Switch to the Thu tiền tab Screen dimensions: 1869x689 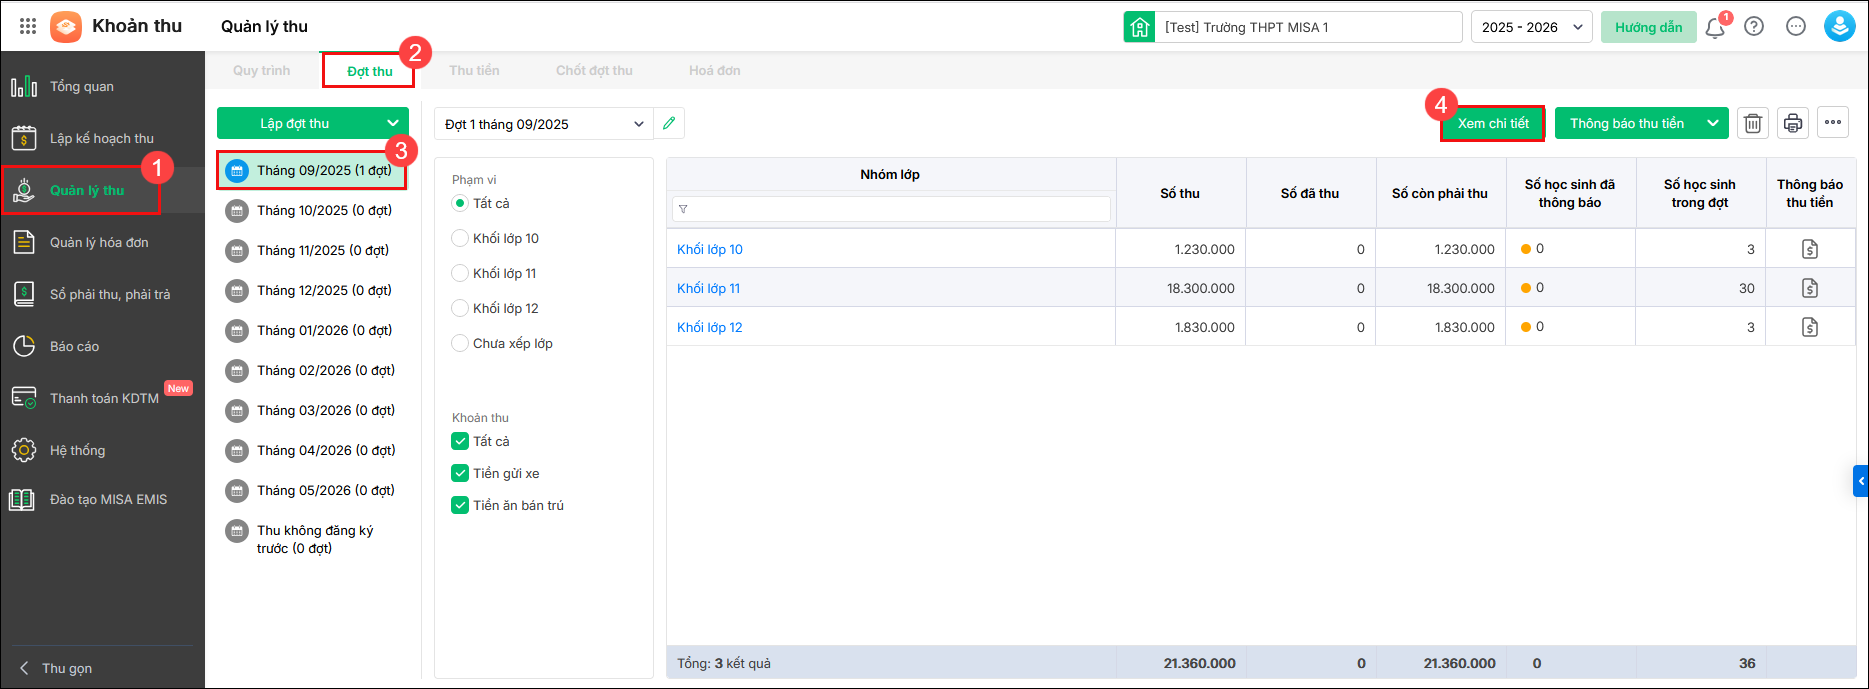point(474,71)
